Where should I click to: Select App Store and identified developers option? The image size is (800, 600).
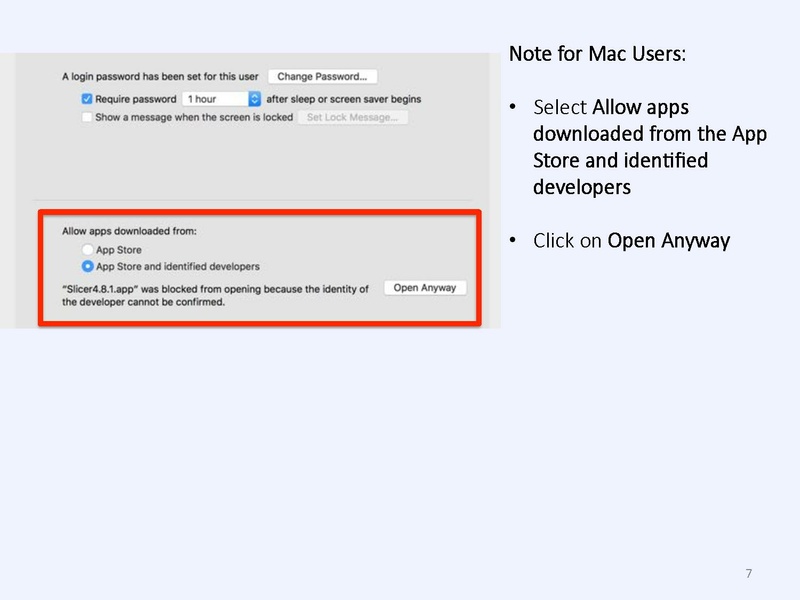coord(87,267)
